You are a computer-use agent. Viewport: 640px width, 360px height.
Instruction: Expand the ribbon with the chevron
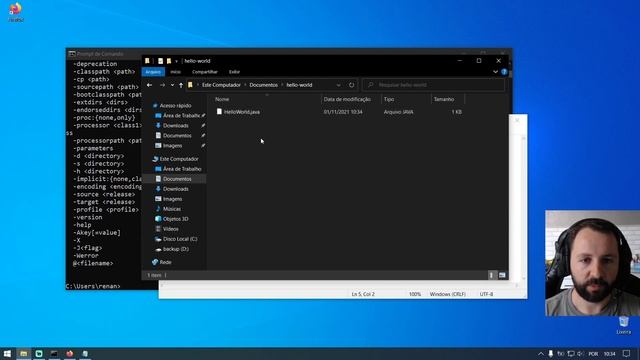pyautogui.click(x=495, y=72)
